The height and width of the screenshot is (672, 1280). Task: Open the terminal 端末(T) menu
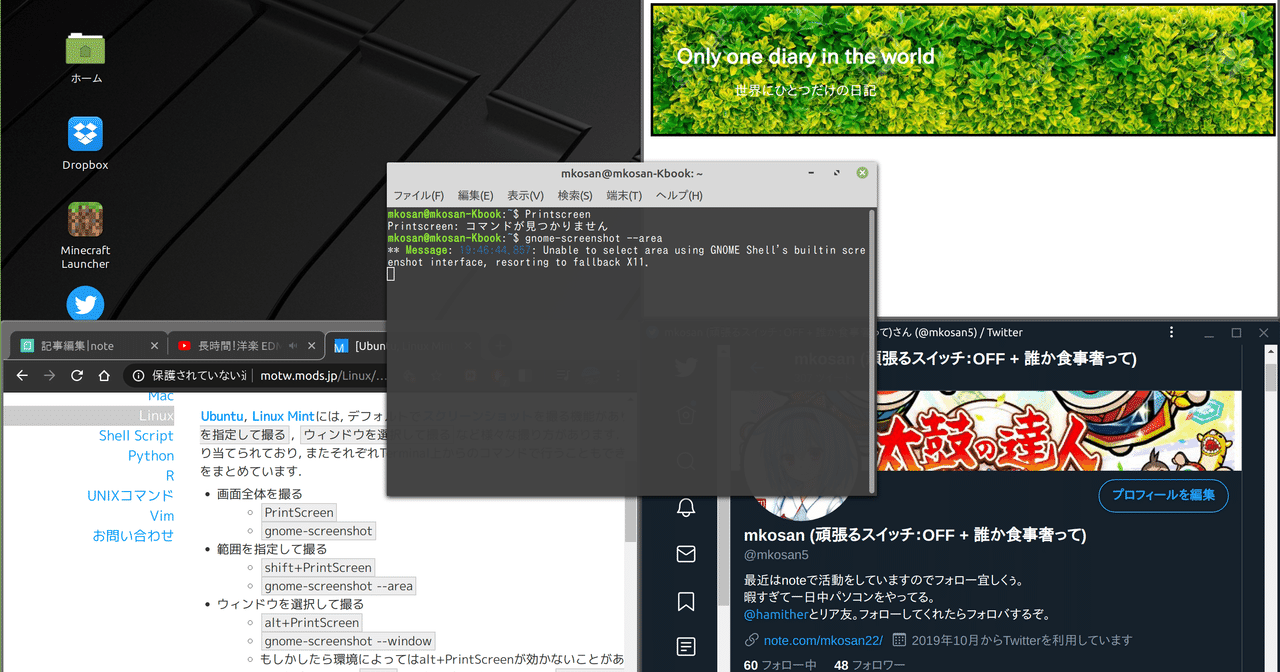click(x=624, y=196)
